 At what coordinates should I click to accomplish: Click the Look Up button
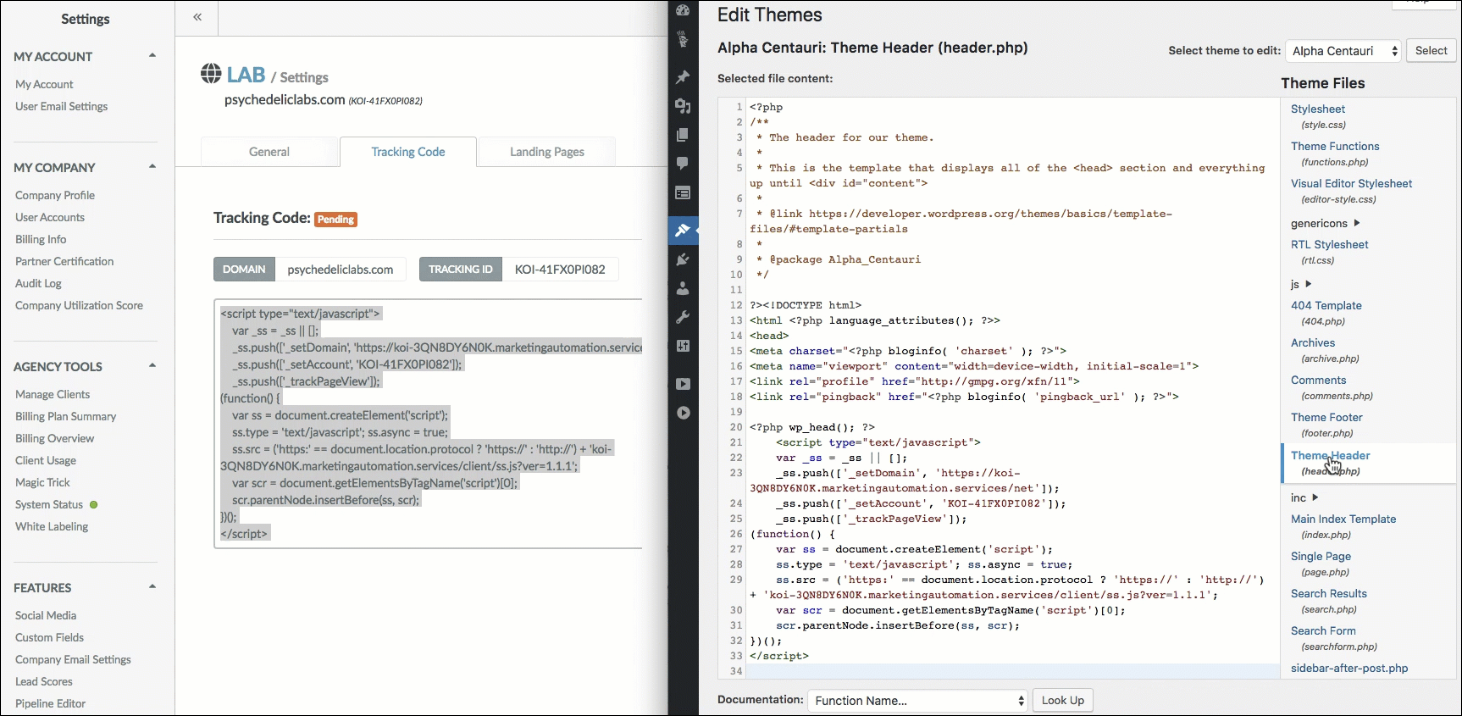coord(1063,701)
